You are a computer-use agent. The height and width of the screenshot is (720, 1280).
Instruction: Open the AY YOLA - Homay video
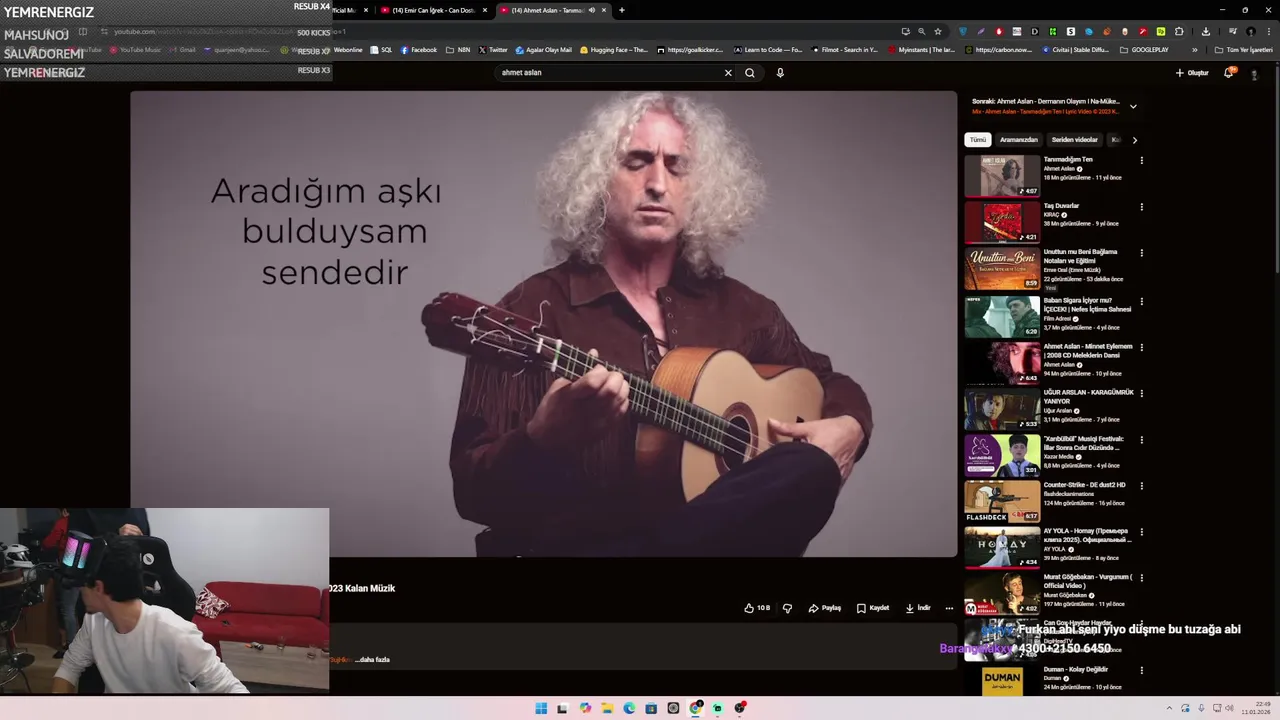pyautogui.click(x=1002, y=547)
